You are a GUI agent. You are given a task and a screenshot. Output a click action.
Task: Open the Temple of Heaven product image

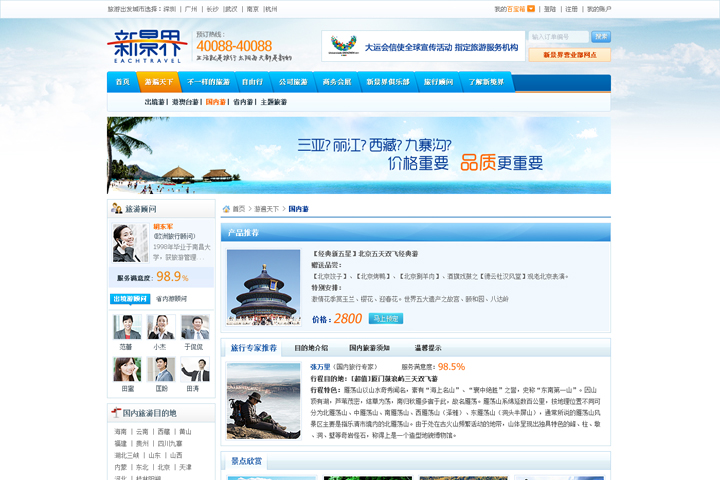coord(263,287)
